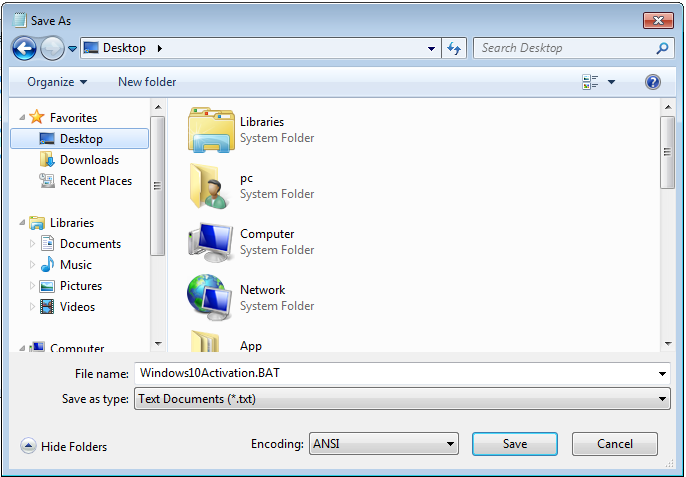Click the navigation pane scroll down arrow
This screenshot has height=477, width=686.
pyautogui.click(x=158, y=344)
